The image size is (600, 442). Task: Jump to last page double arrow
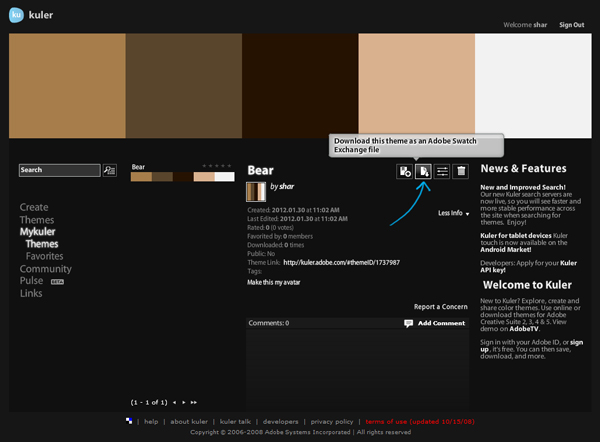[194, 403]
